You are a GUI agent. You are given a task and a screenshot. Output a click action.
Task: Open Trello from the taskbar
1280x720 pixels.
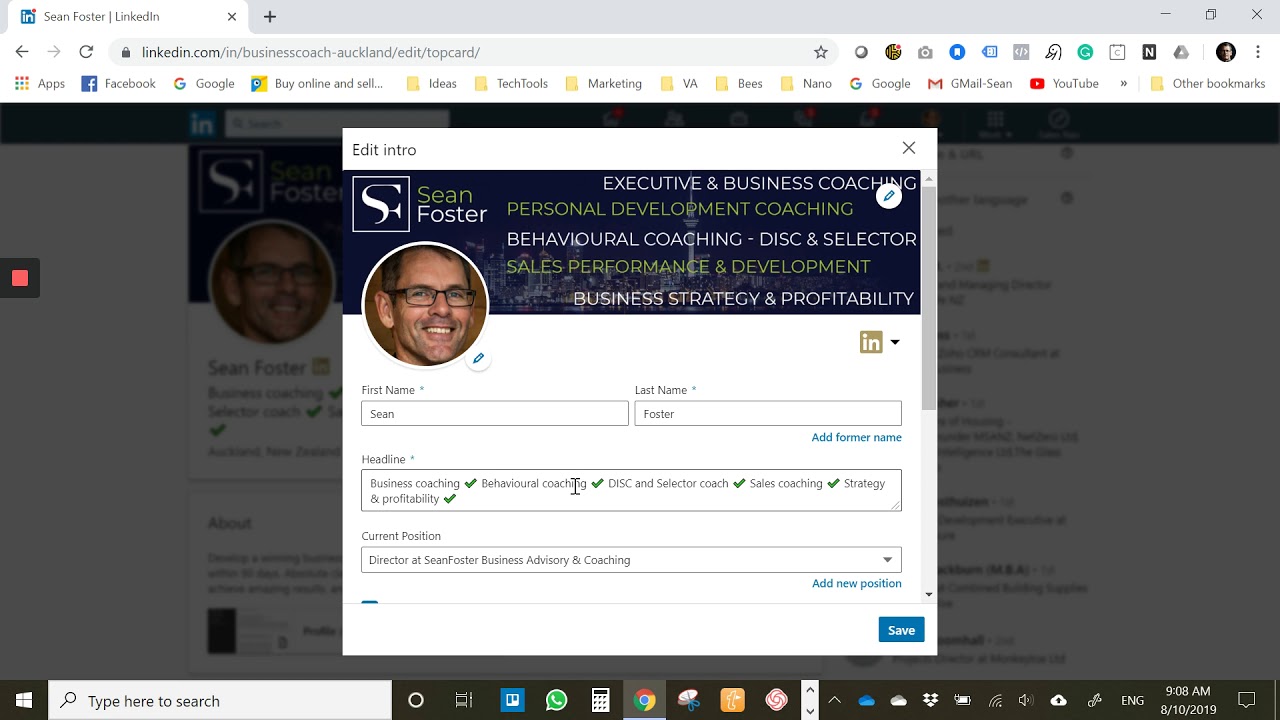[512, 700]
